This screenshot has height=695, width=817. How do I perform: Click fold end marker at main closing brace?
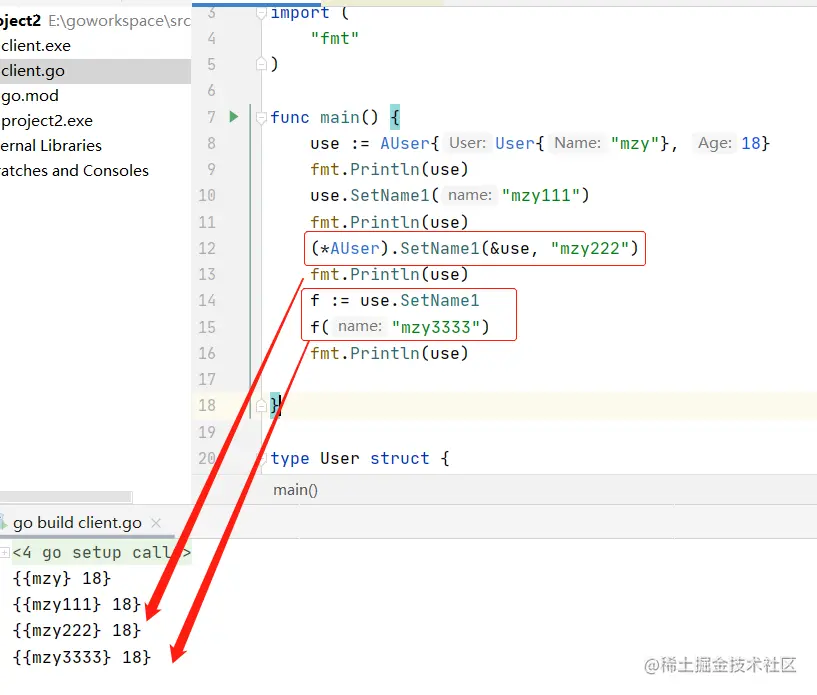[262, 405]
